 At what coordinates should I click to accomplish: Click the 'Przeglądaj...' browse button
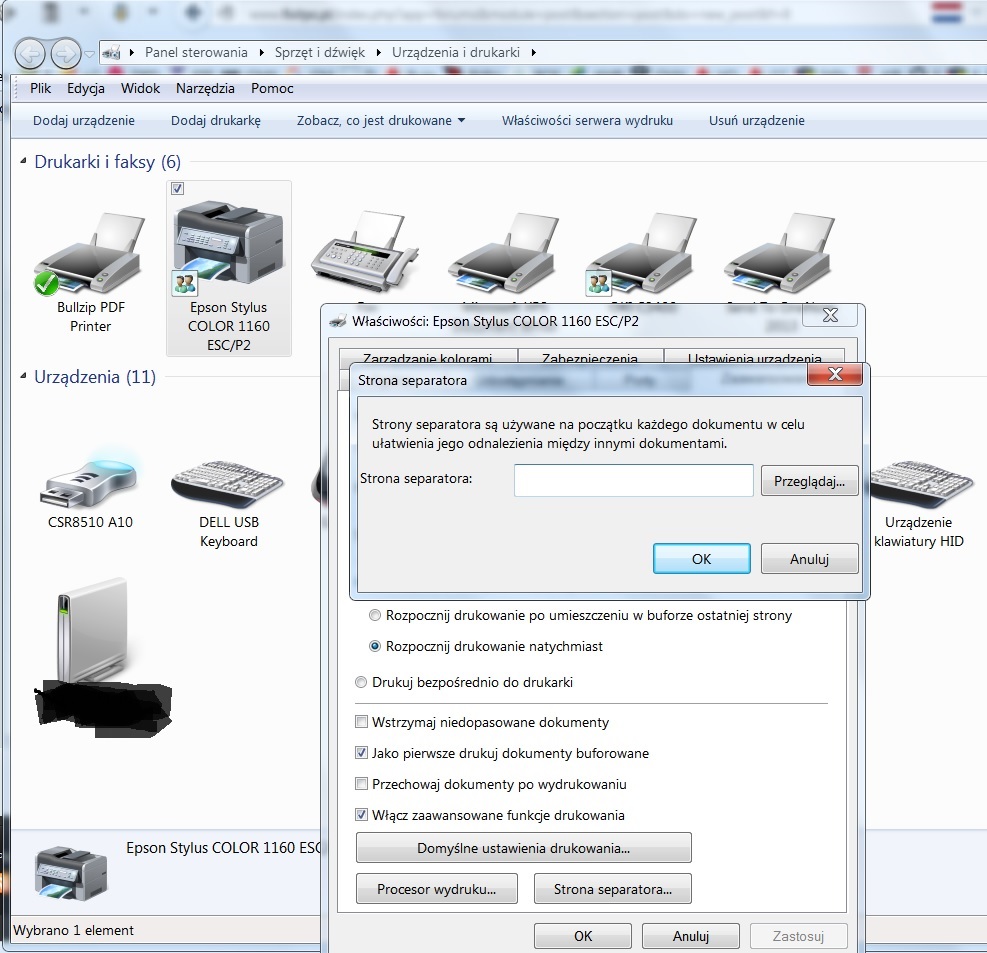(x=809, y=481)
